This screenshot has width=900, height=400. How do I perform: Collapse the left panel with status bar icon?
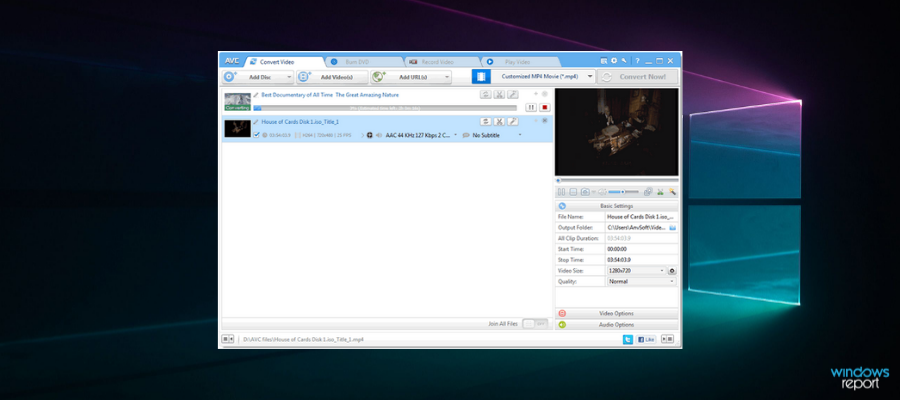point(228,340)
